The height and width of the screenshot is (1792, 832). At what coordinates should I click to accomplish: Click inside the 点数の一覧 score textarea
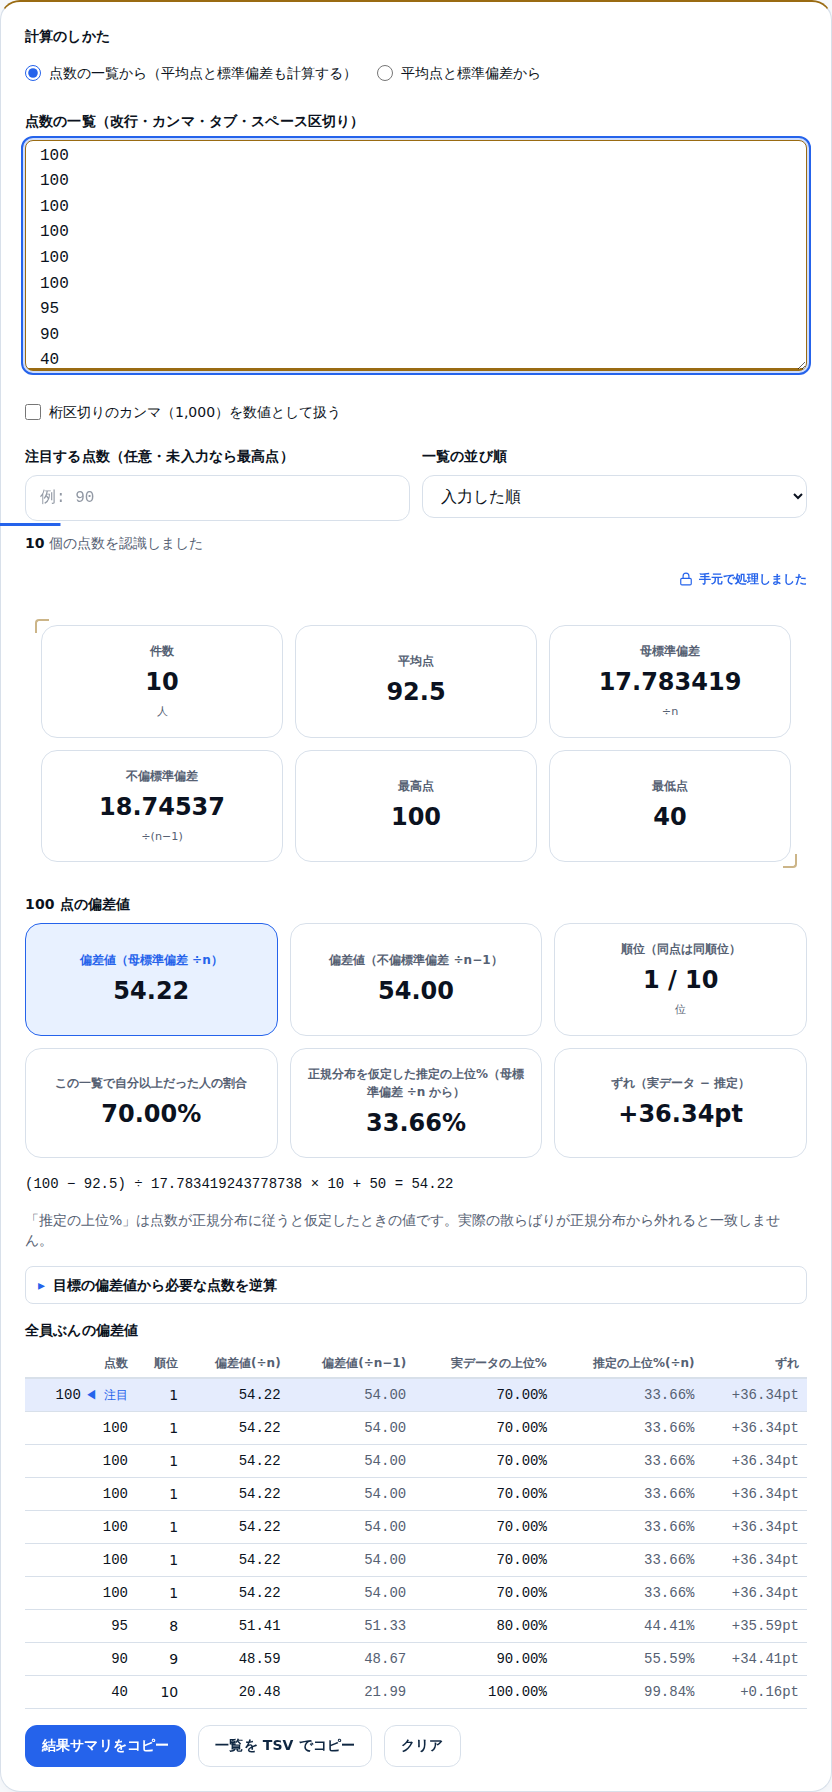tap(415, 255)
